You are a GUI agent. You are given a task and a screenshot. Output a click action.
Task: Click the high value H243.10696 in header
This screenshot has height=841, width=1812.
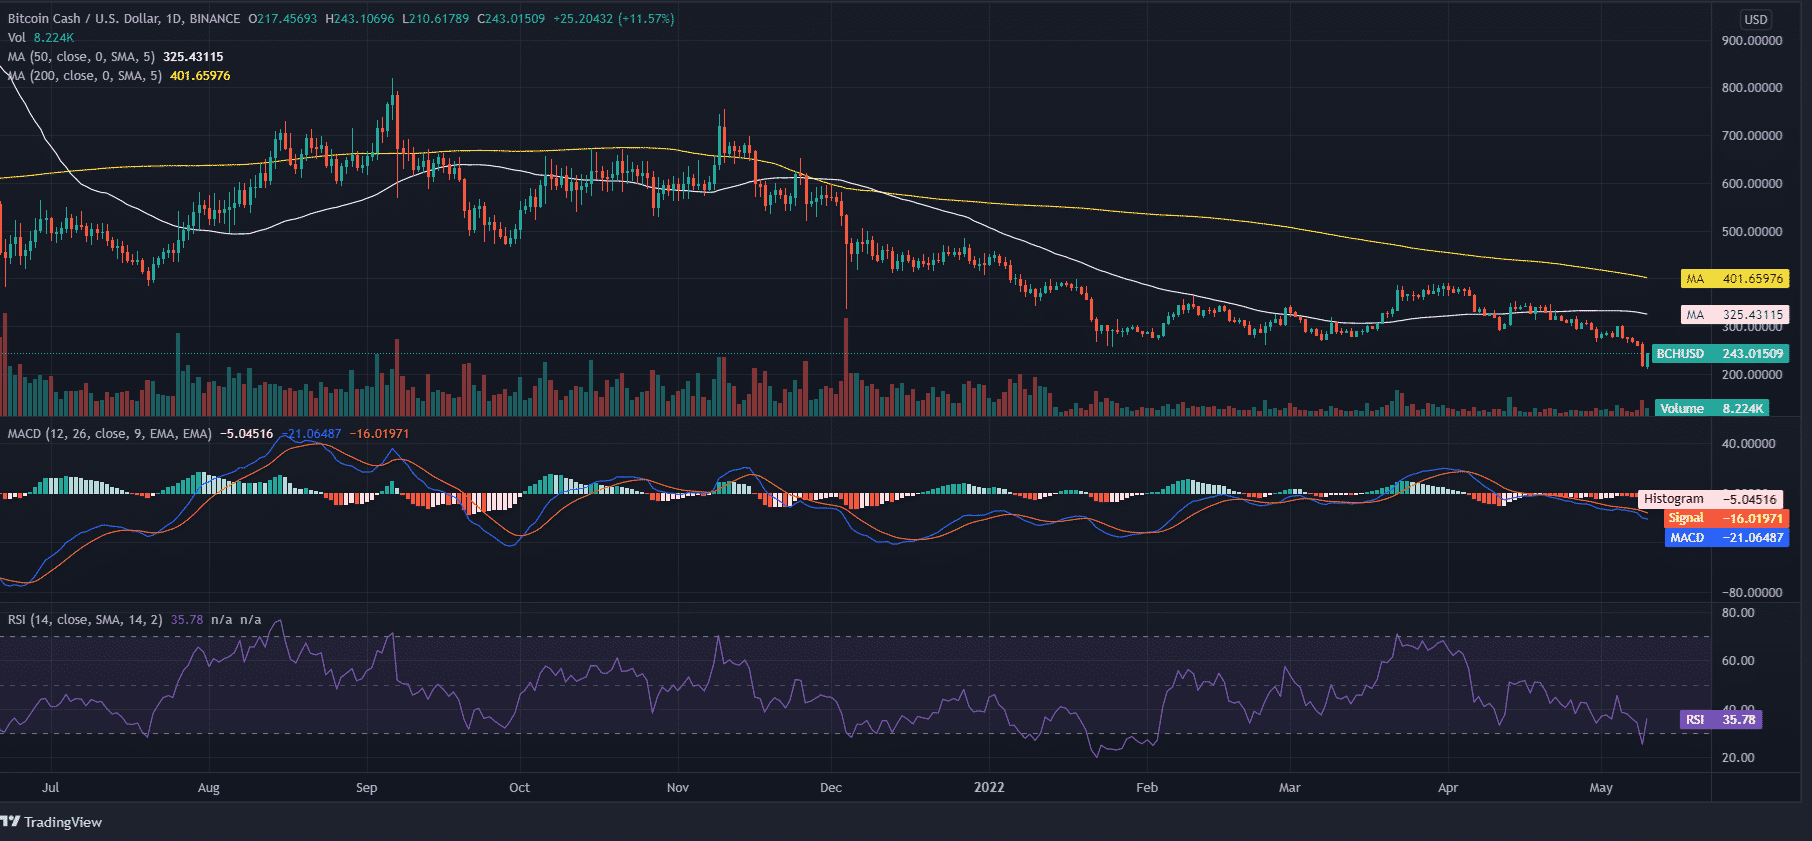point(360,19)
